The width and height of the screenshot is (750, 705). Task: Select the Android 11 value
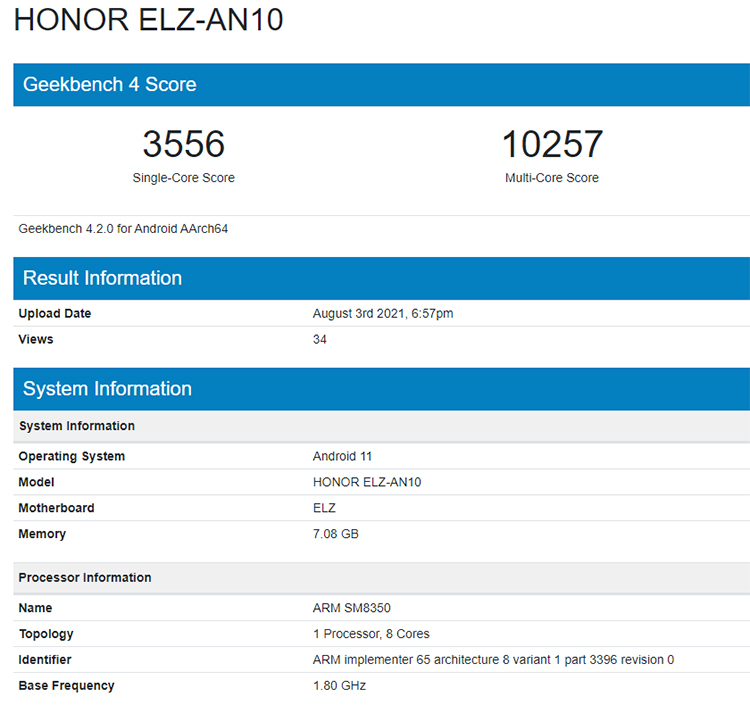tap(342, 456)
